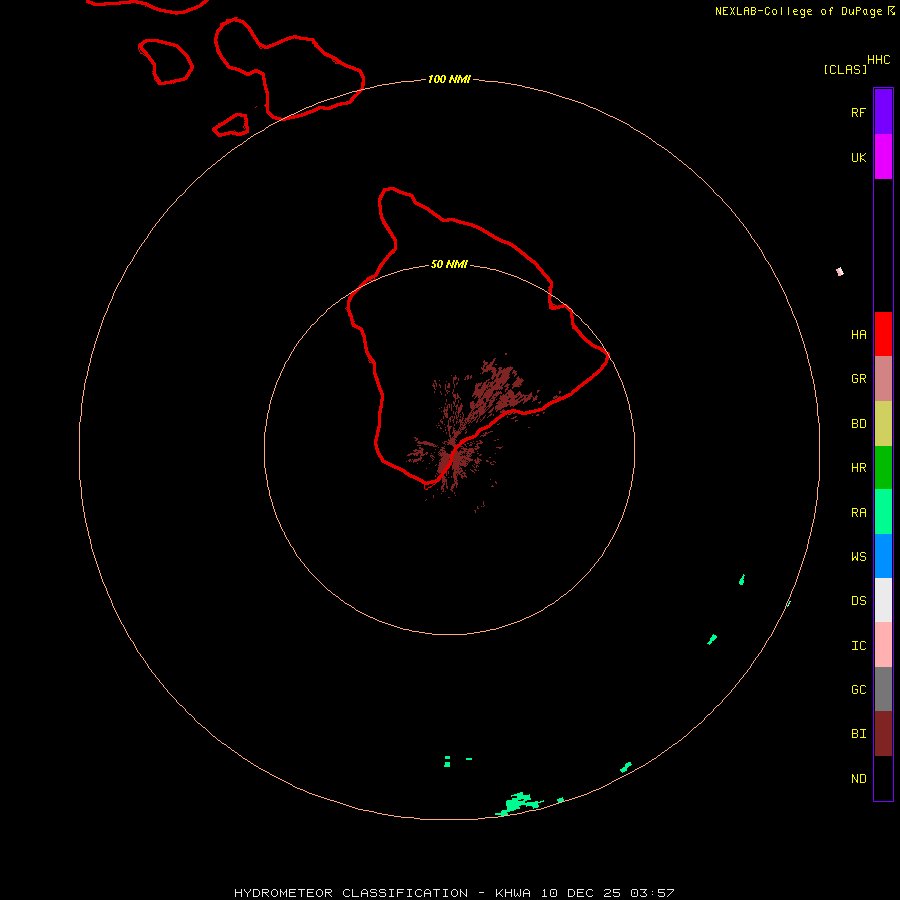Click the "BI" legend label
The height and width of the screenshot is (900, 900).
(858, 734)
